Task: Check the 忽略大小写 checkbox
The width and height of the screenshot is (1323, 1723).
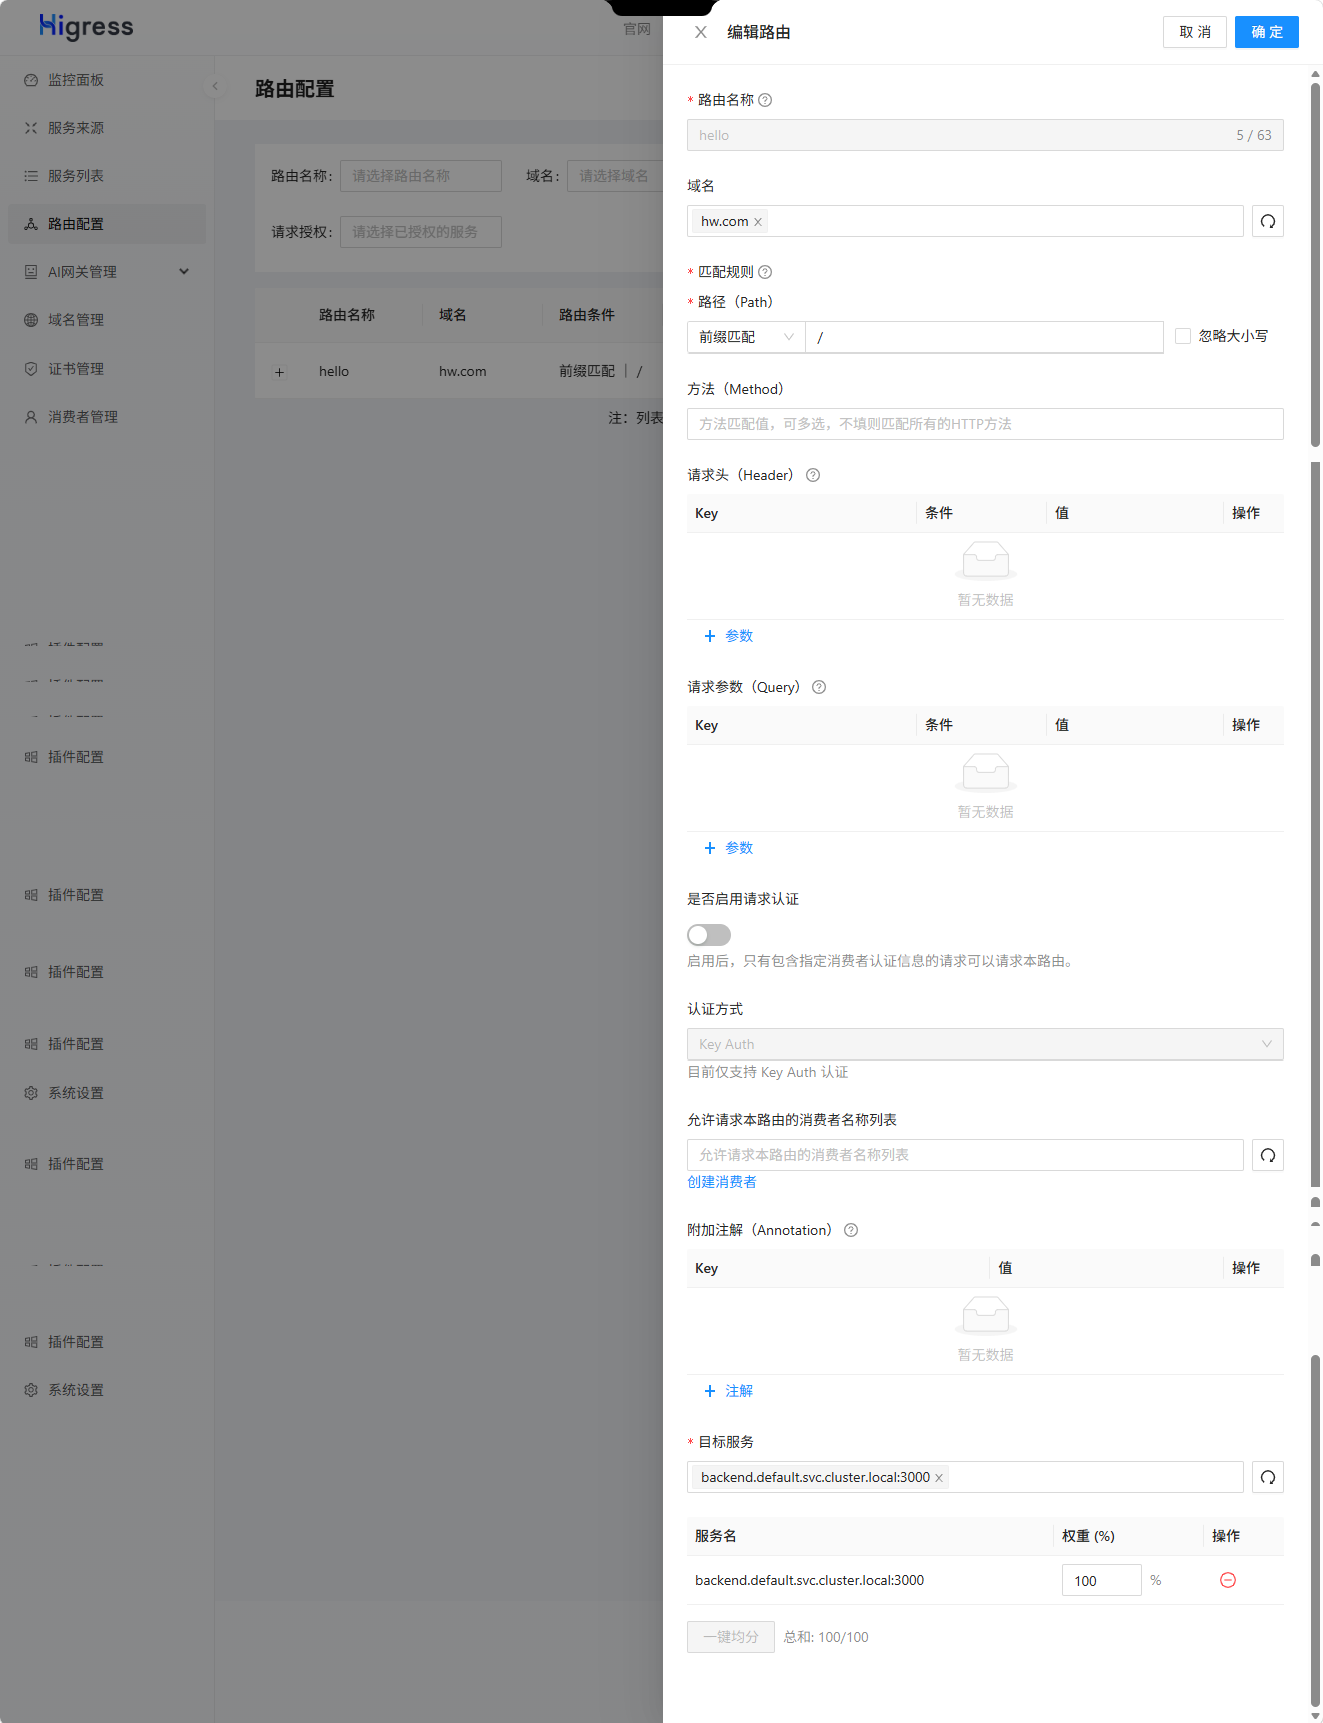Action: (x=1183, y=336)
